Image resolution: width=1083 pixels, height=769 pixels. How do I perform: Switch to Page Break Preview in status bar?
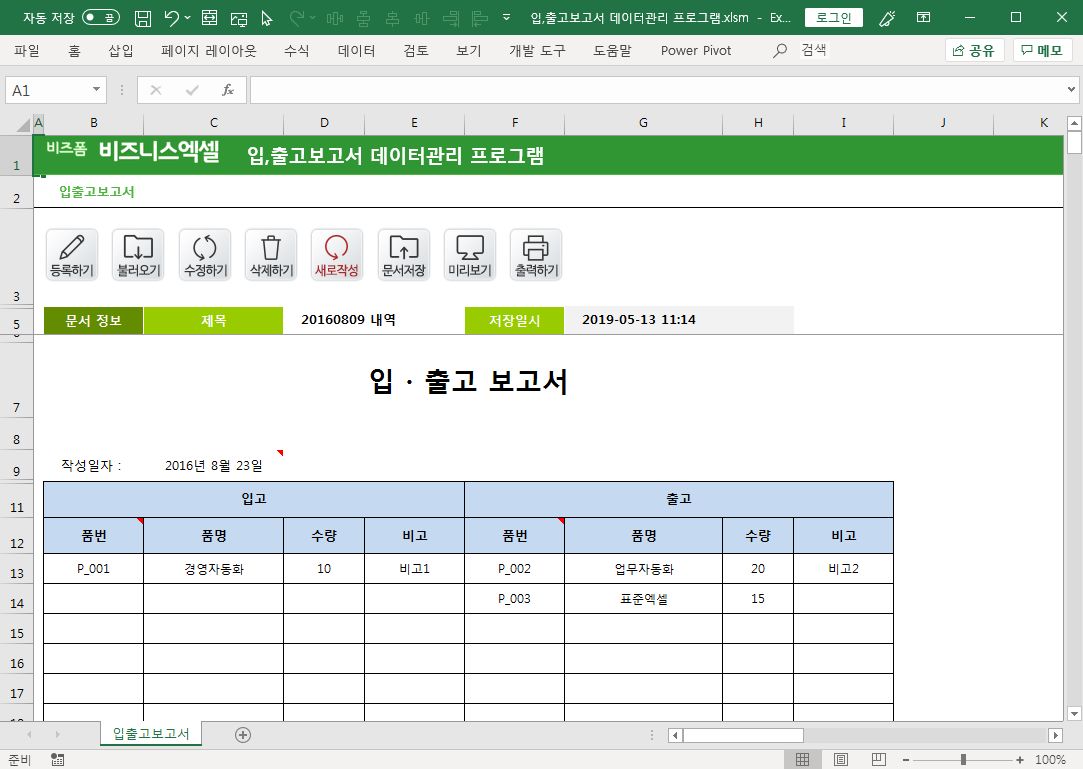click(x=878, y=760)
